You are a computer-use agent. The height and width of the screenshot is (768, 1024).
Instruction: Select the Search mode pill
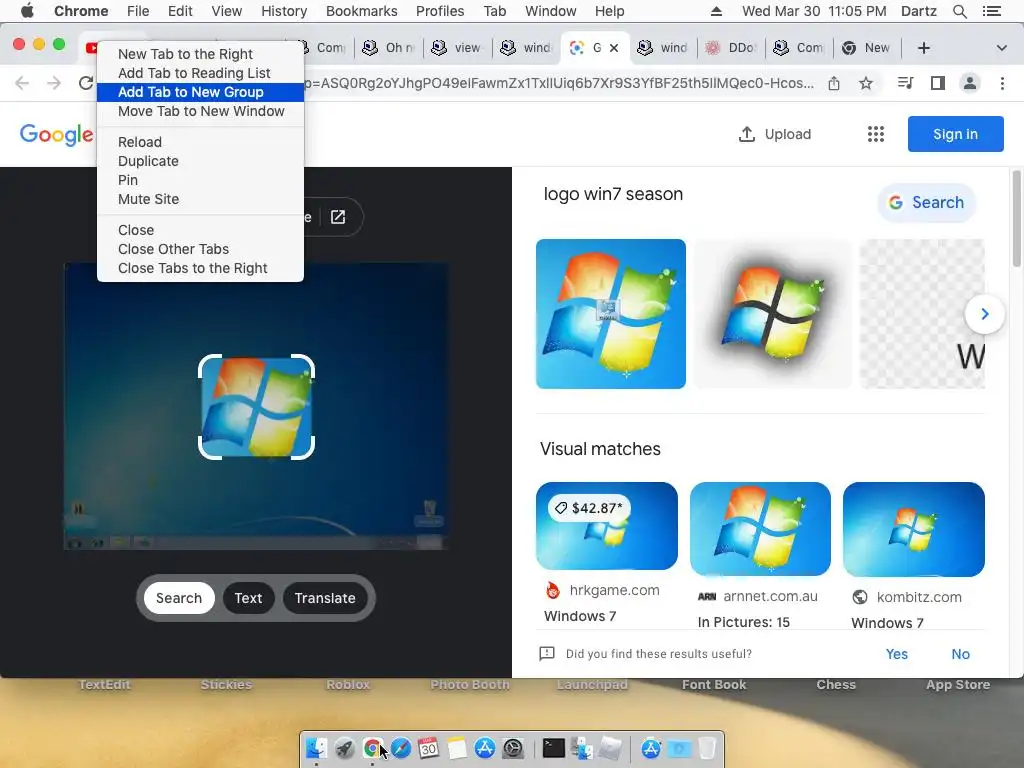coord(179,598)
